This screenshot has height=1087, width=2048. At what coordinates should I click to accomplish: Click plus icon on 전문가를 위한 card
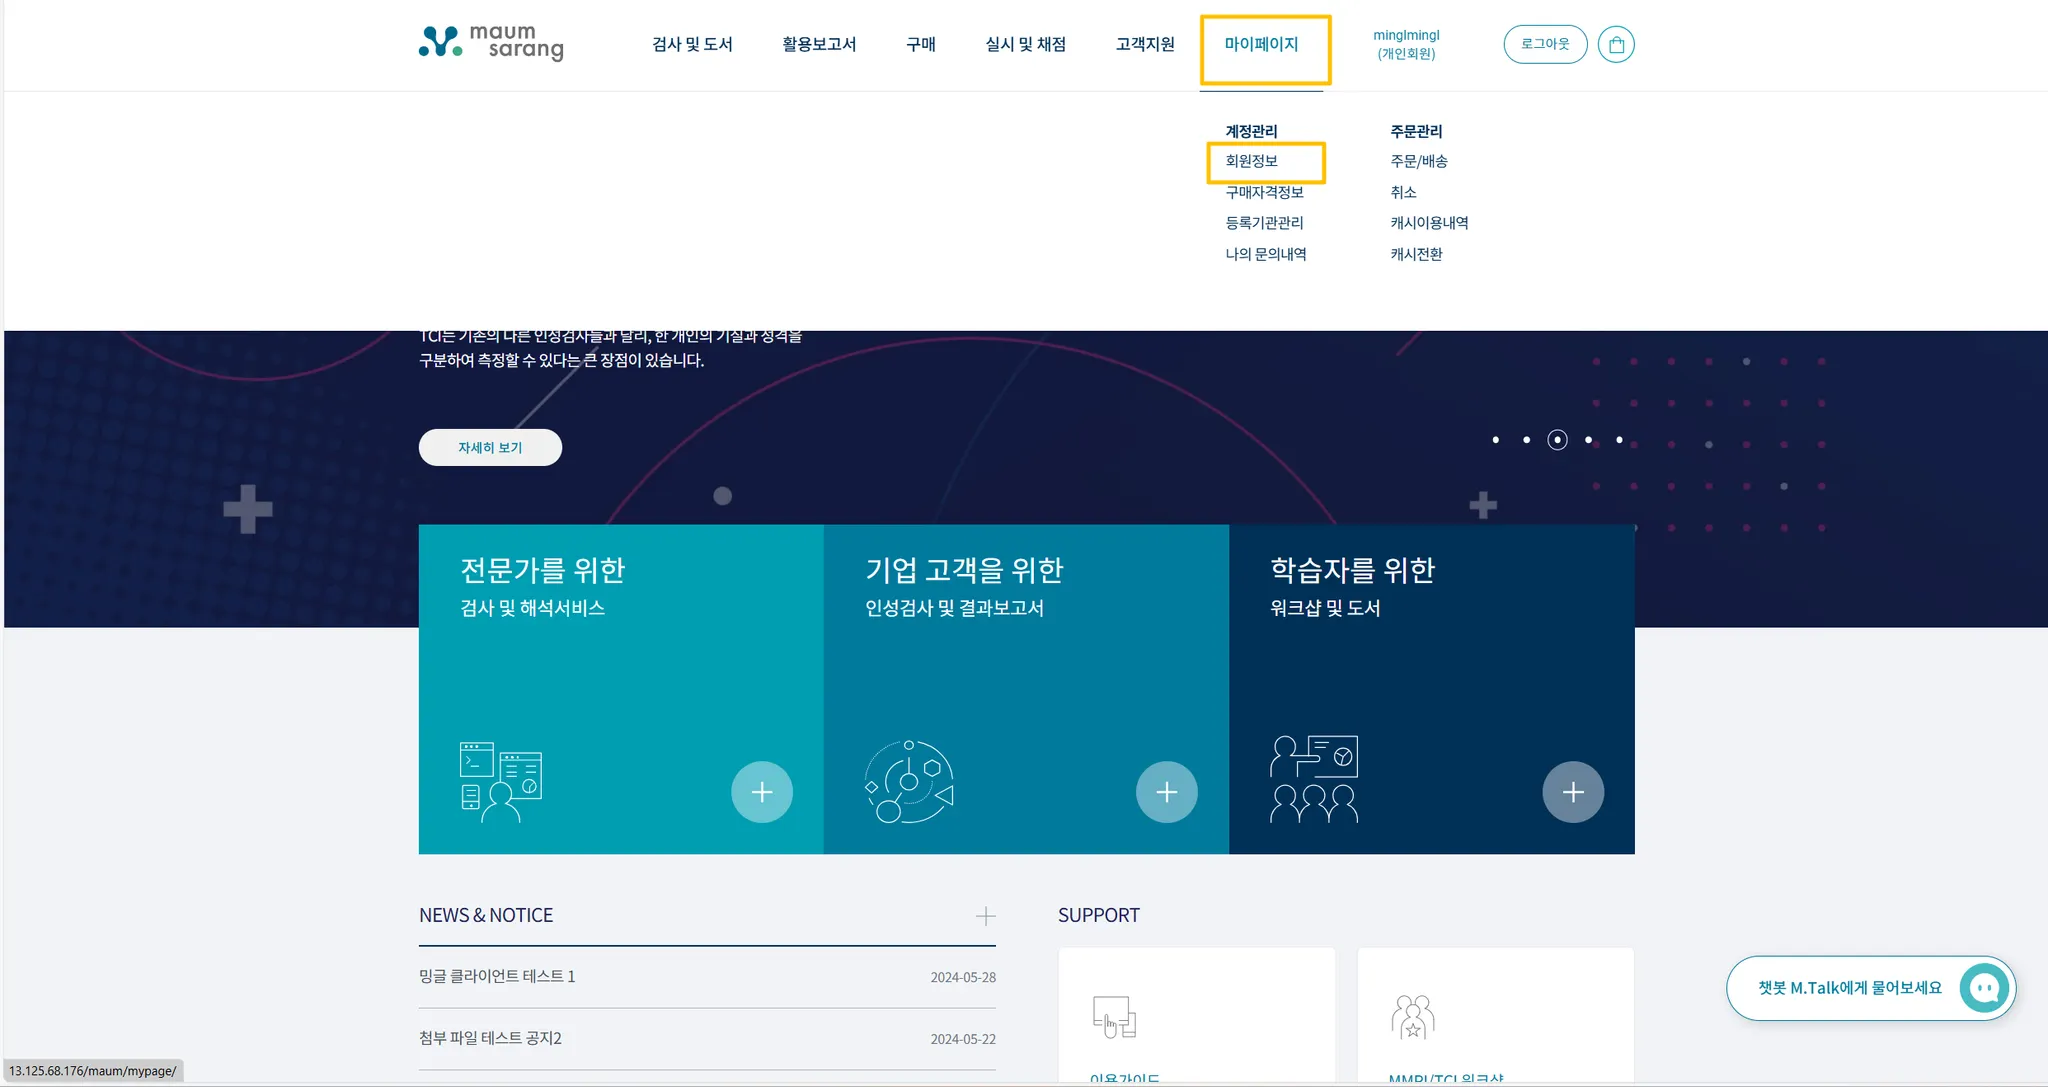761,792
